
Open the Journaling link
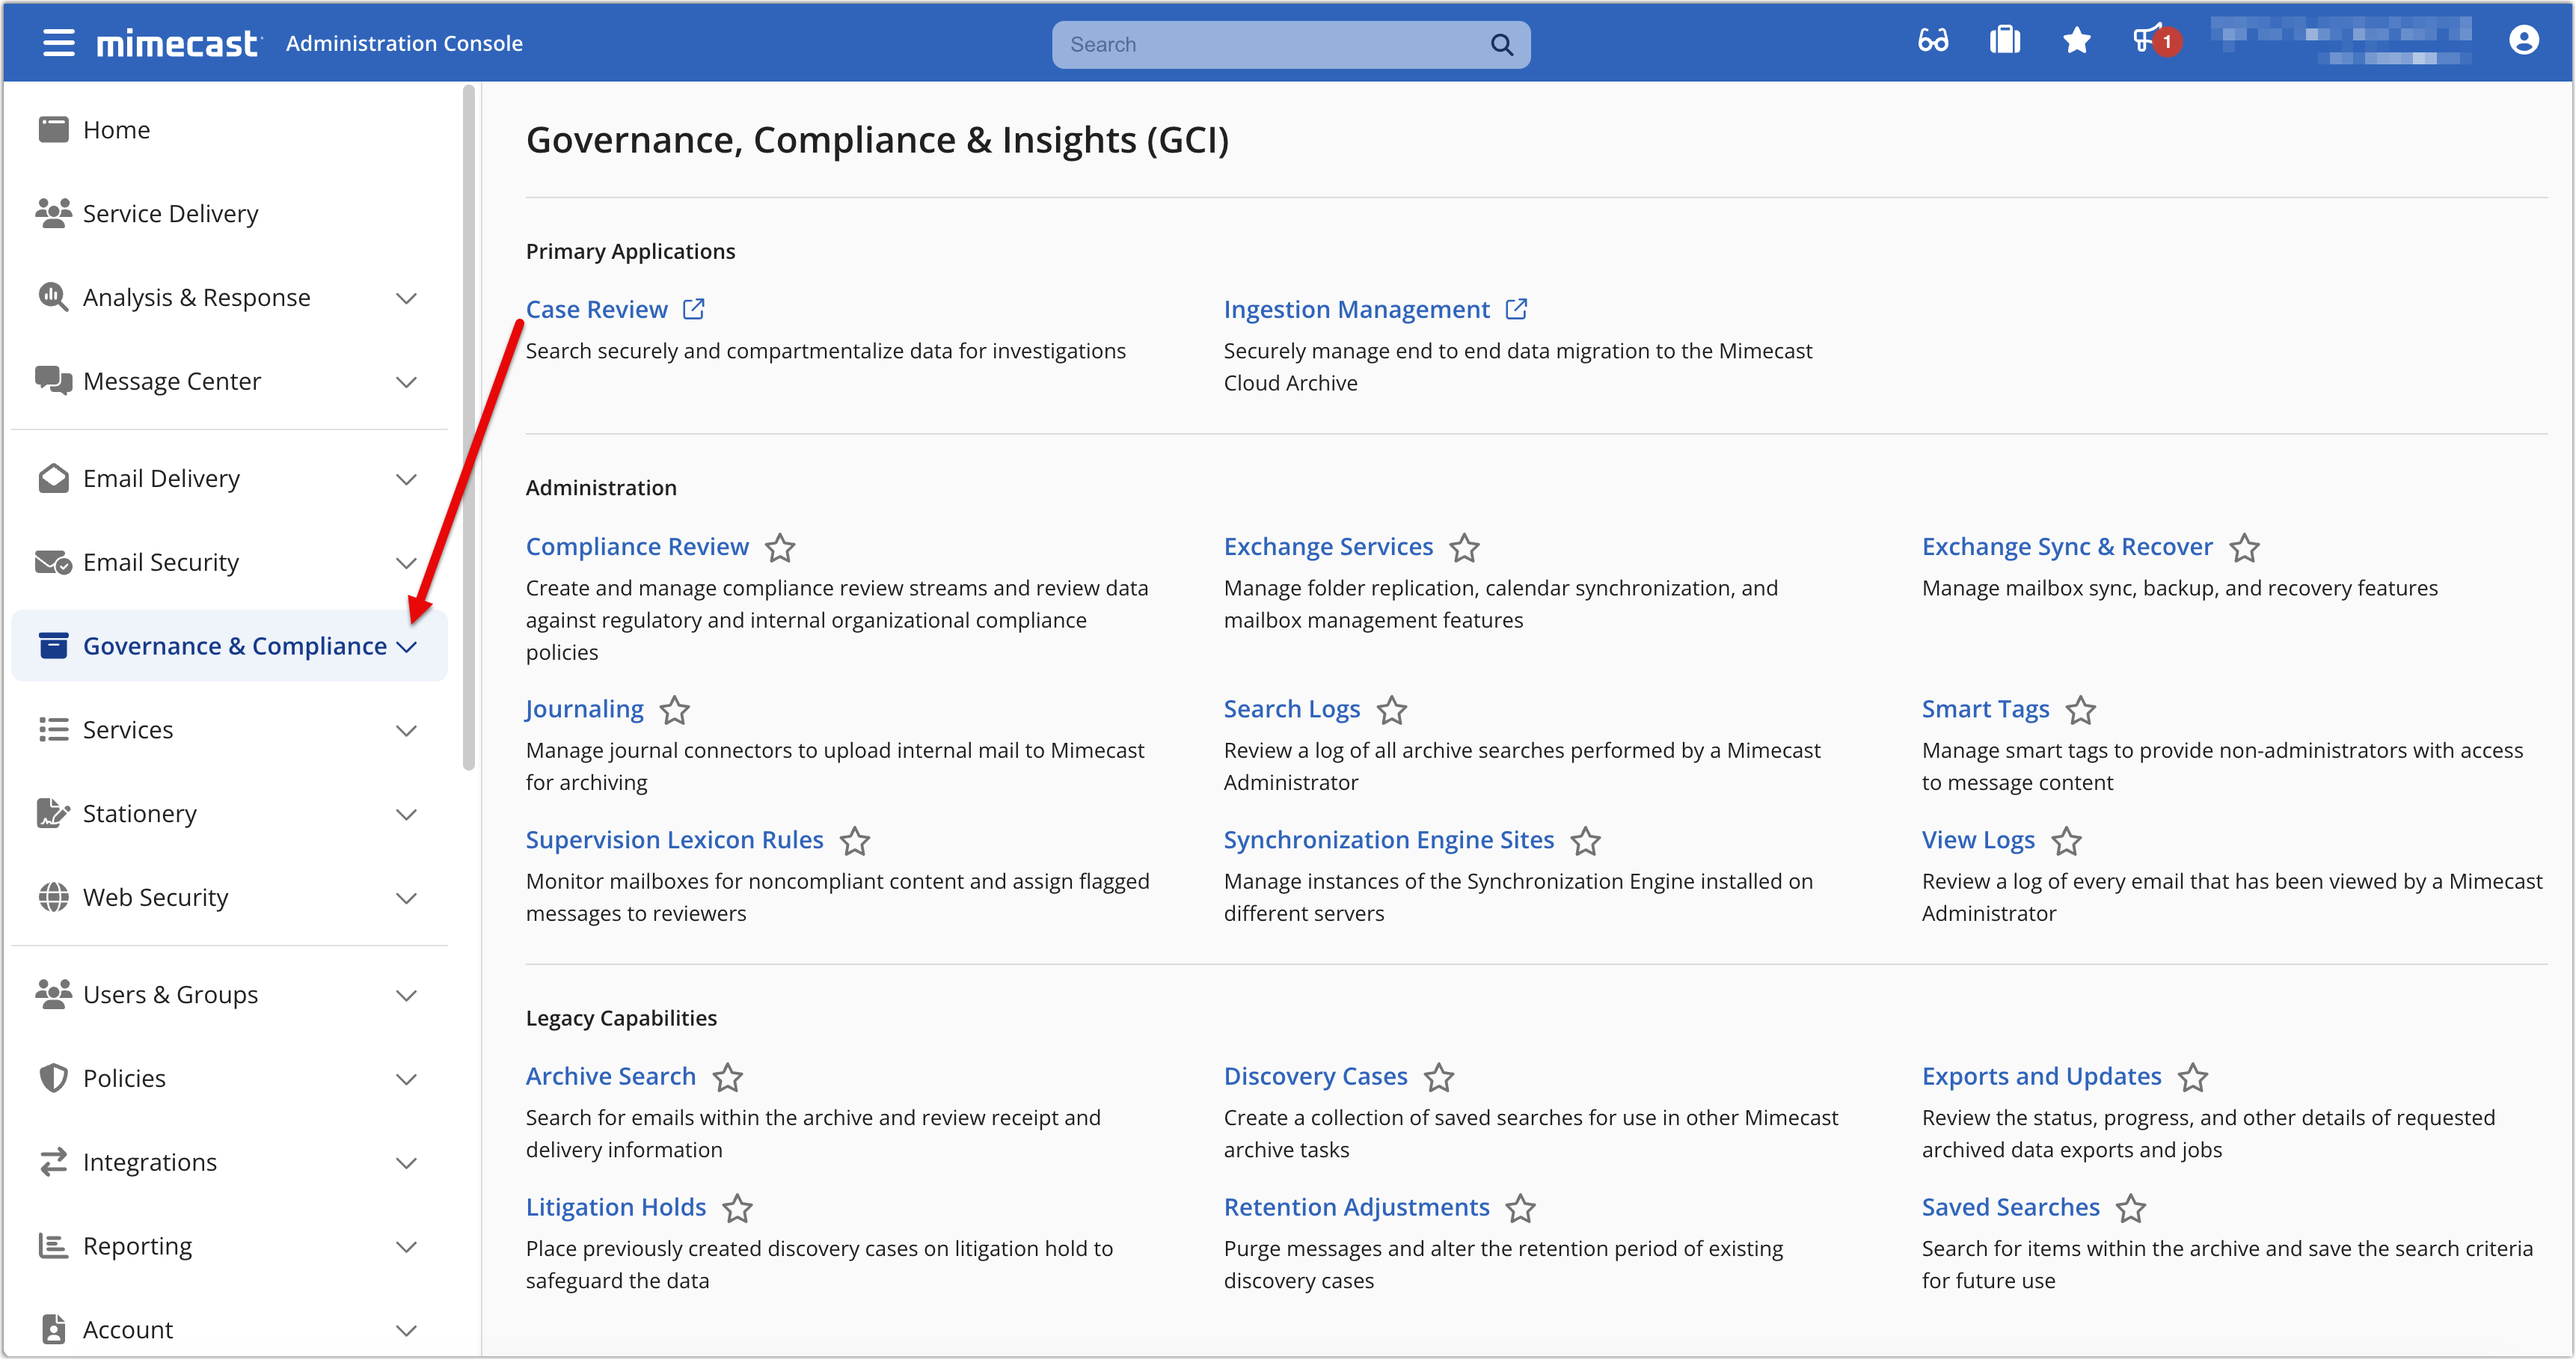click(584, 709)
